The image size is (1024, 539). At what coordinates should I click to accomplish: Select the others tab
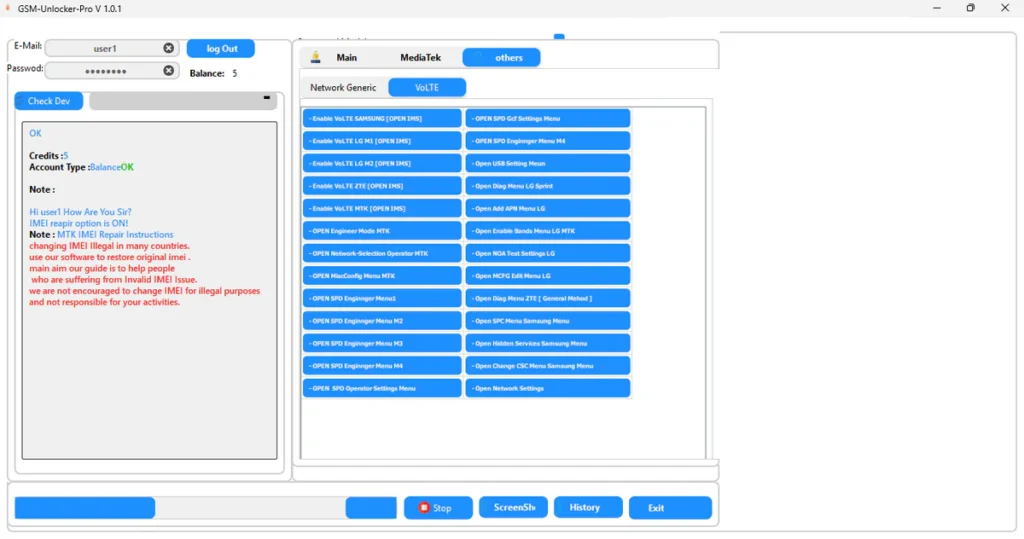(x=508, y=58)
